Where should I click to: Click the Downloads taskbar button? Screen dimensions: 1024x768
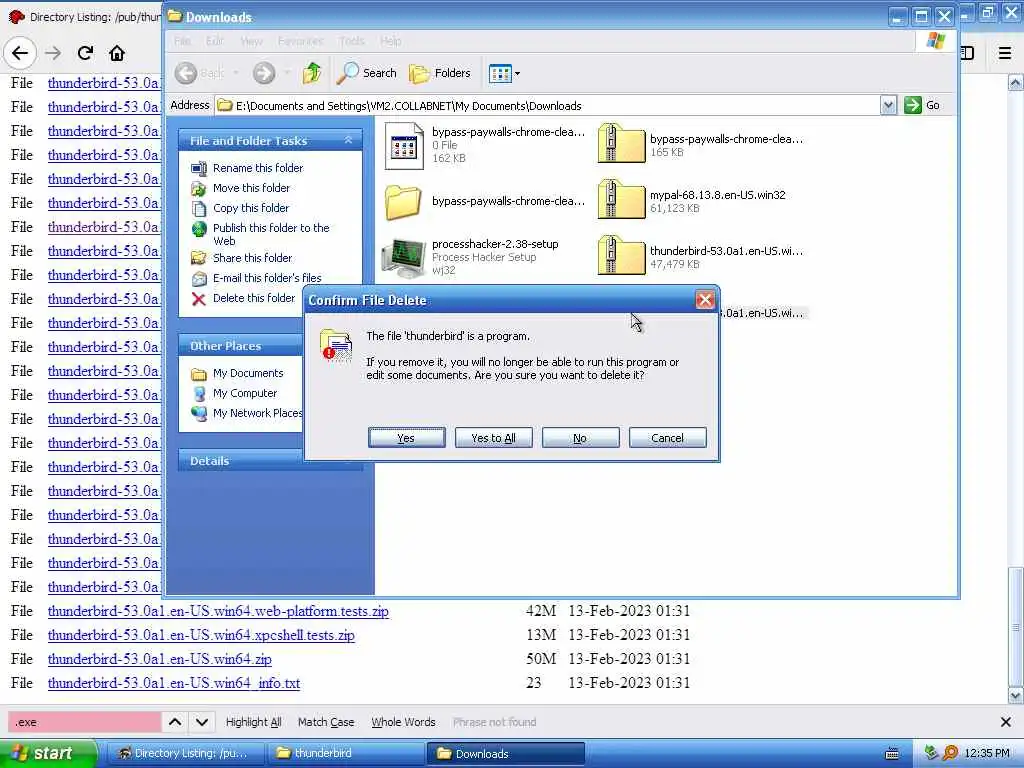(x=505, y=753)
